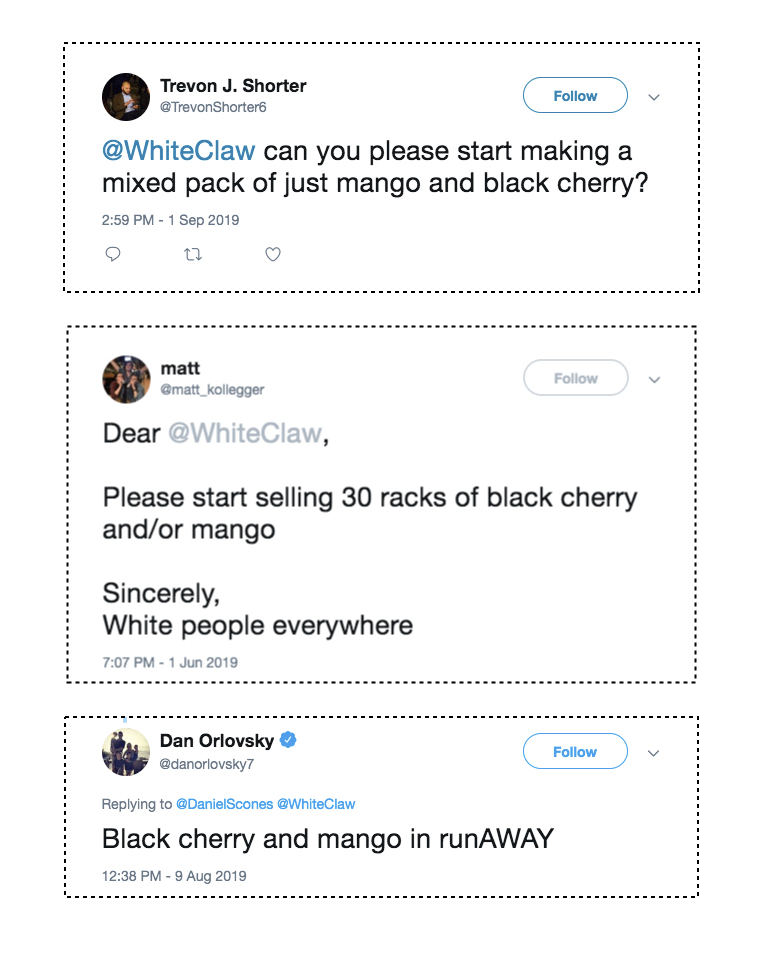Click Dan Orlovsky's verified badge
The image size is (767, 961).
pyautogui.click(x=288, y=740)
